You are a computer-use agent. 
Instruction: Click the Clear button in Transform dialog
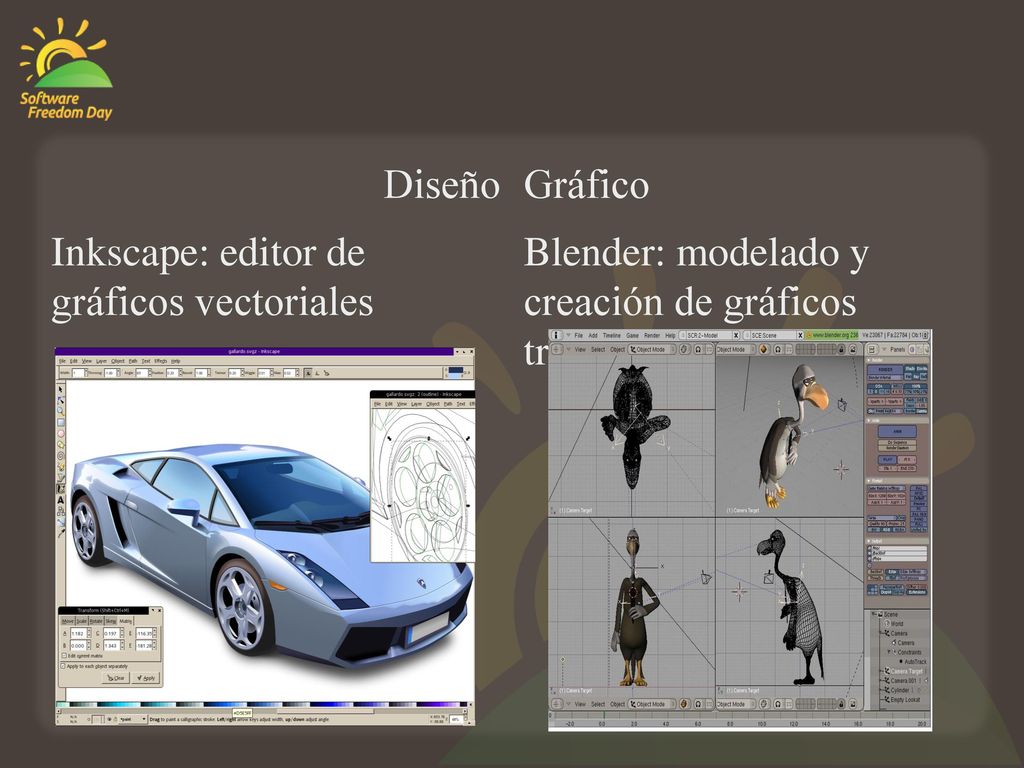[116, 678]
